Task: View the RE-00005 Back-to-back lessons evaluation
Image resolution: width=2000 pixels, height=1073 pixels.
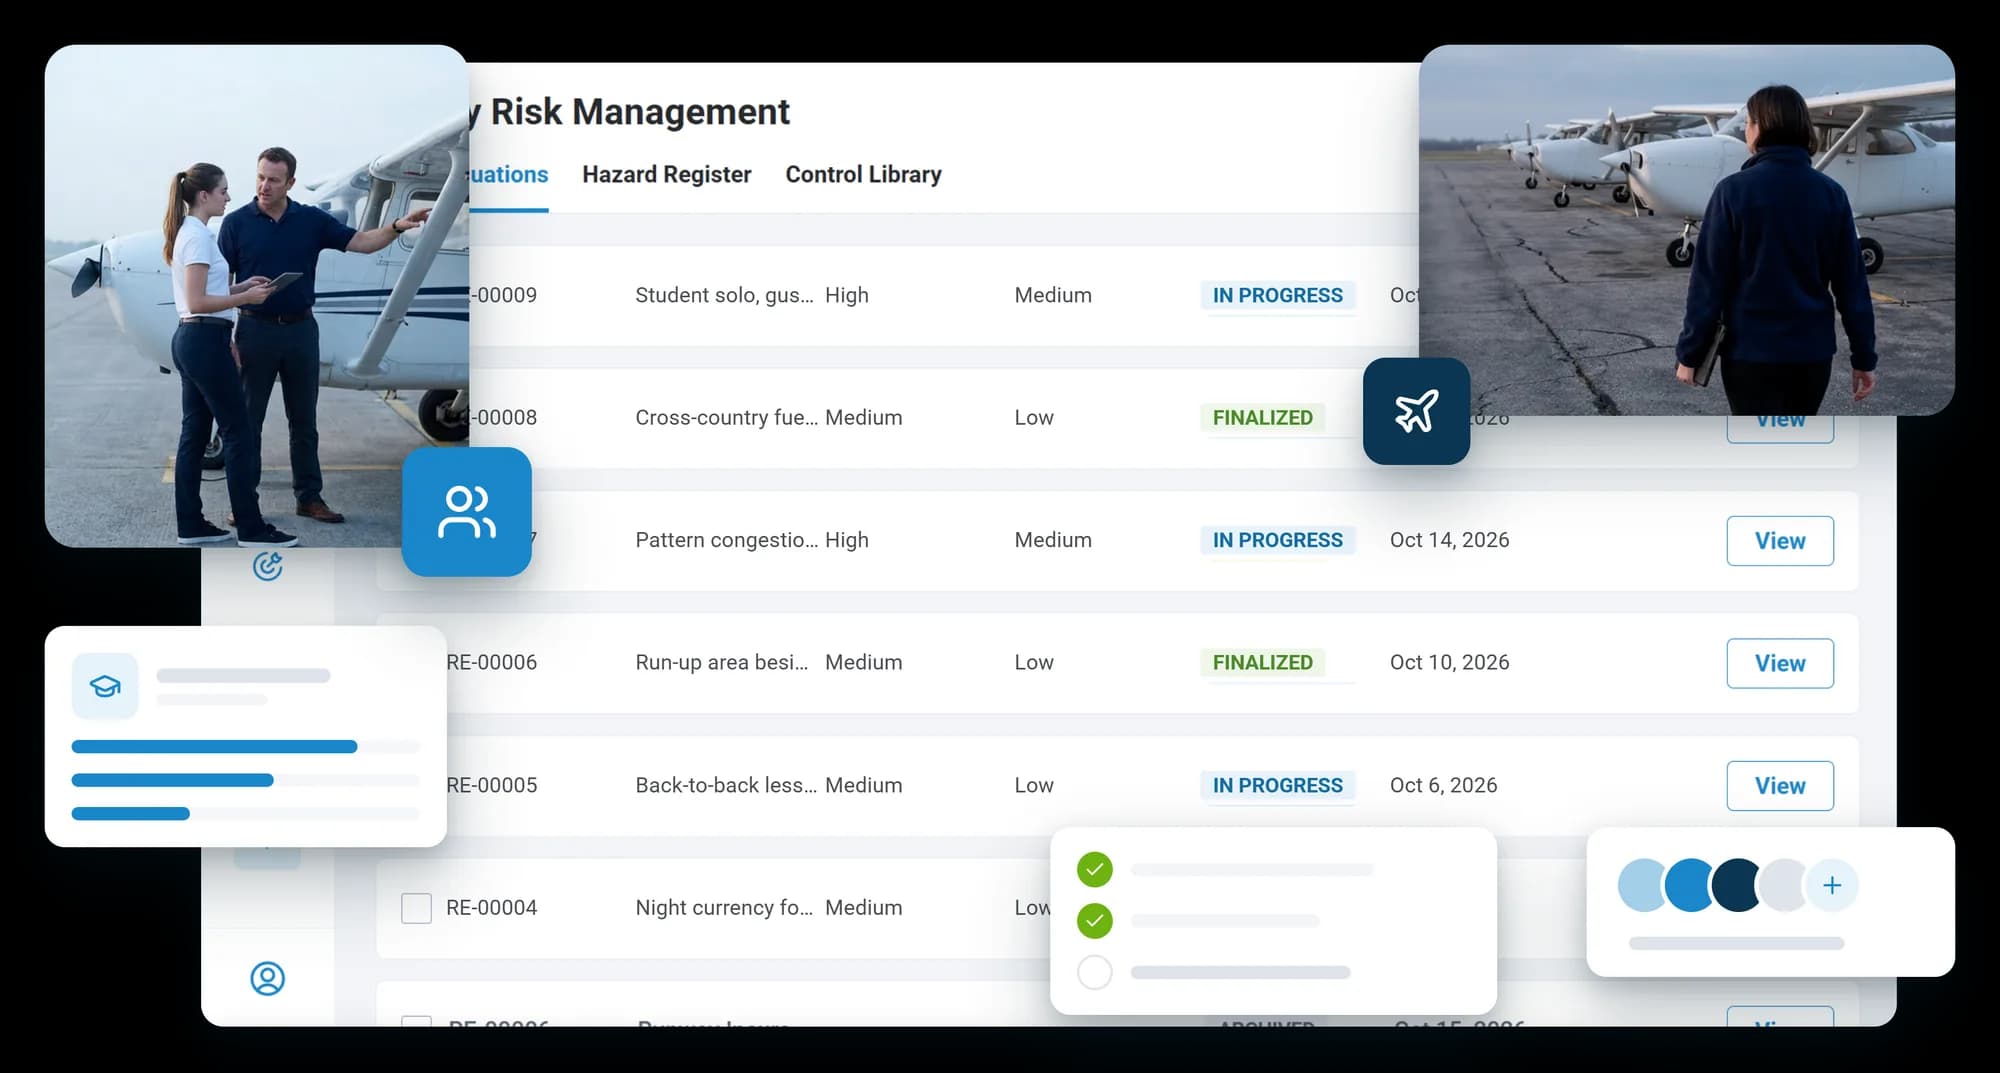Action: click(1780, 786)
